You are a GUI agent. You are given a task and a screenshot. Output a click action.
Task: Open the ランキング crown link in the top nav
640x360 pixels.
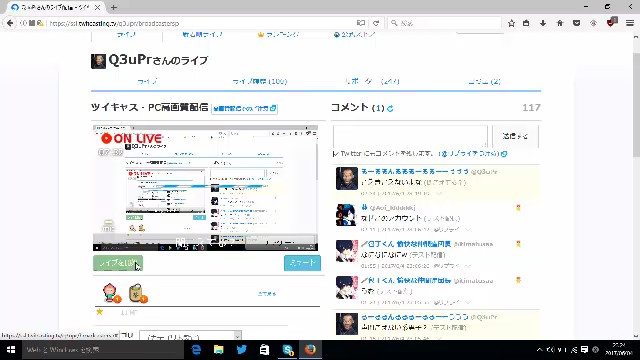pyautogui.click(x=278, y=35)
